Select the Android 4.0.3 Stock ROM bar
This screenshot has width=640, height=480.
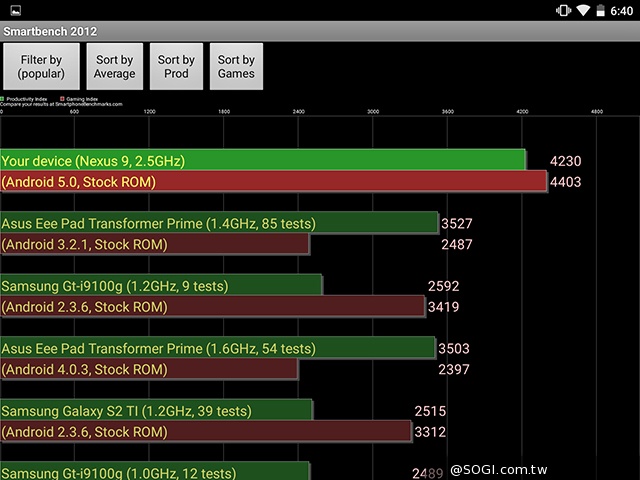click(149, 369)
